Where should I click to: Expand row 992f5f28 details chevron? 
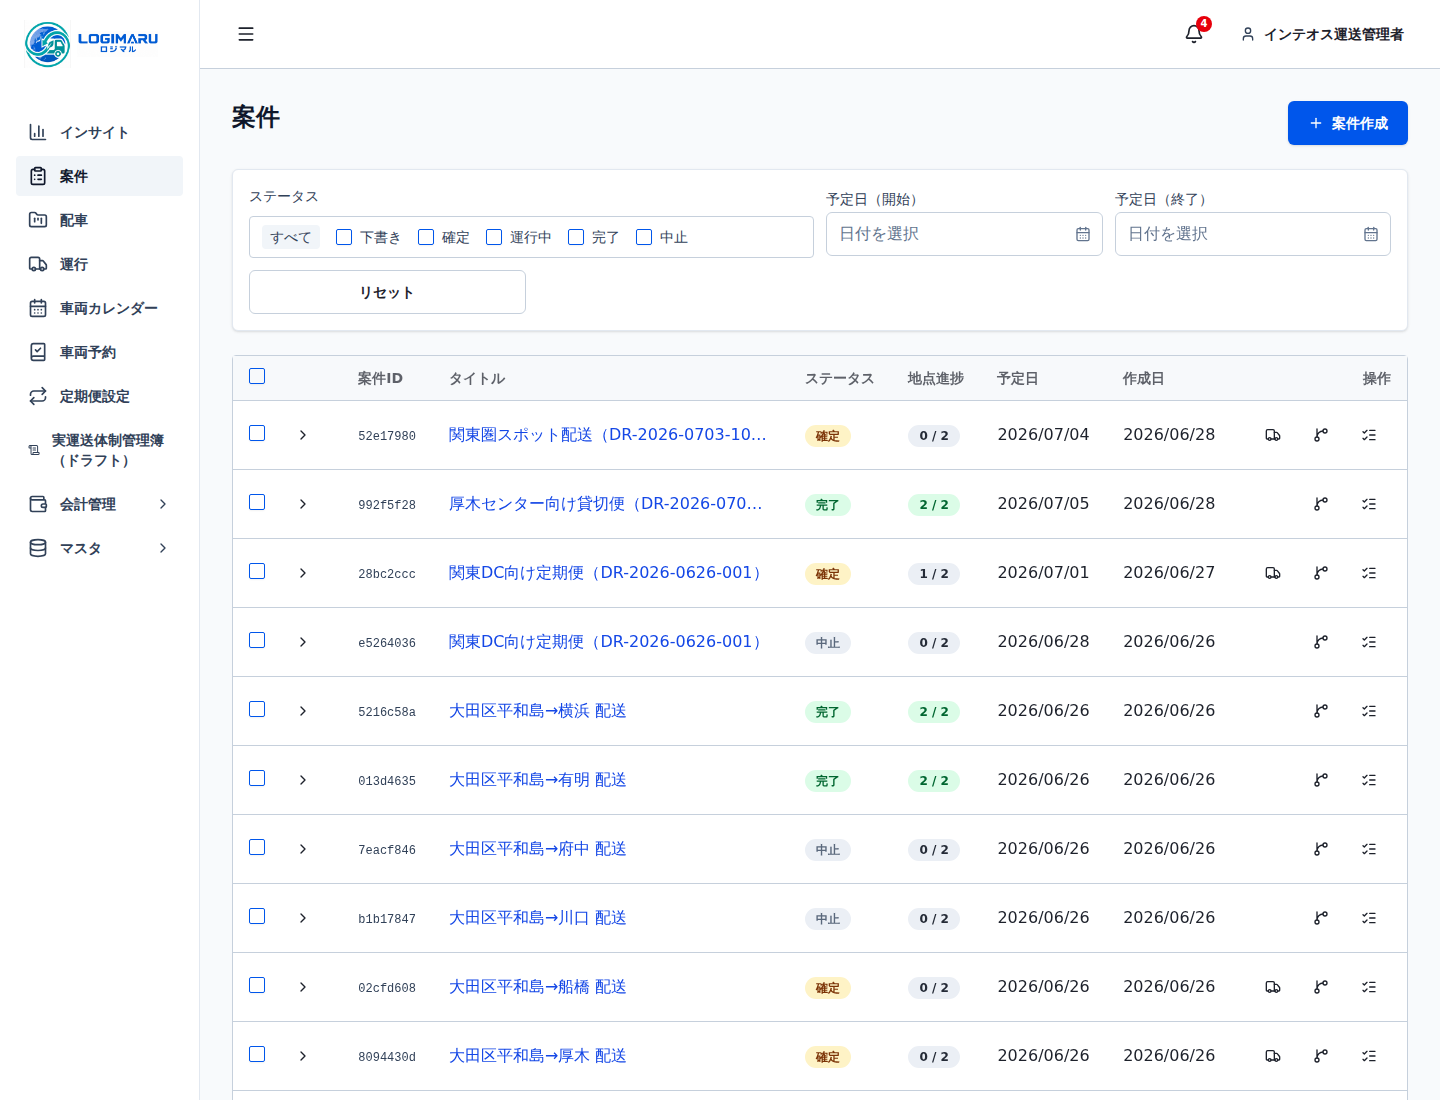click(303, 504)
